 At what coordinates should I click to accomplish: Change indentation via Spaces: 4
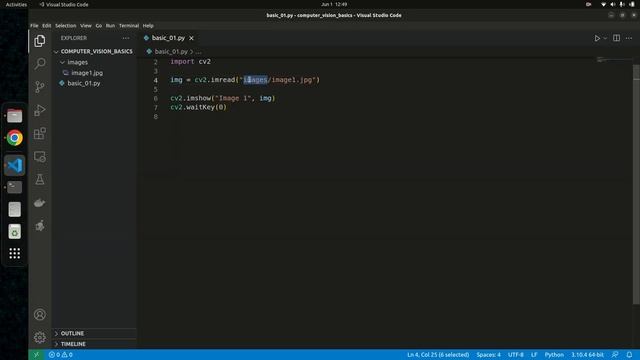point(488,355)
